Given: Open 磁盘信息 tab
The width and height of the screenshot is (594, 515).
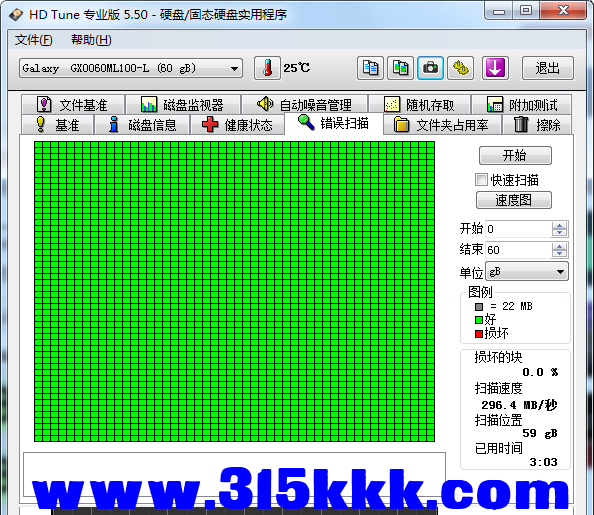Looking at the screenshot, I should click(142, 125).
